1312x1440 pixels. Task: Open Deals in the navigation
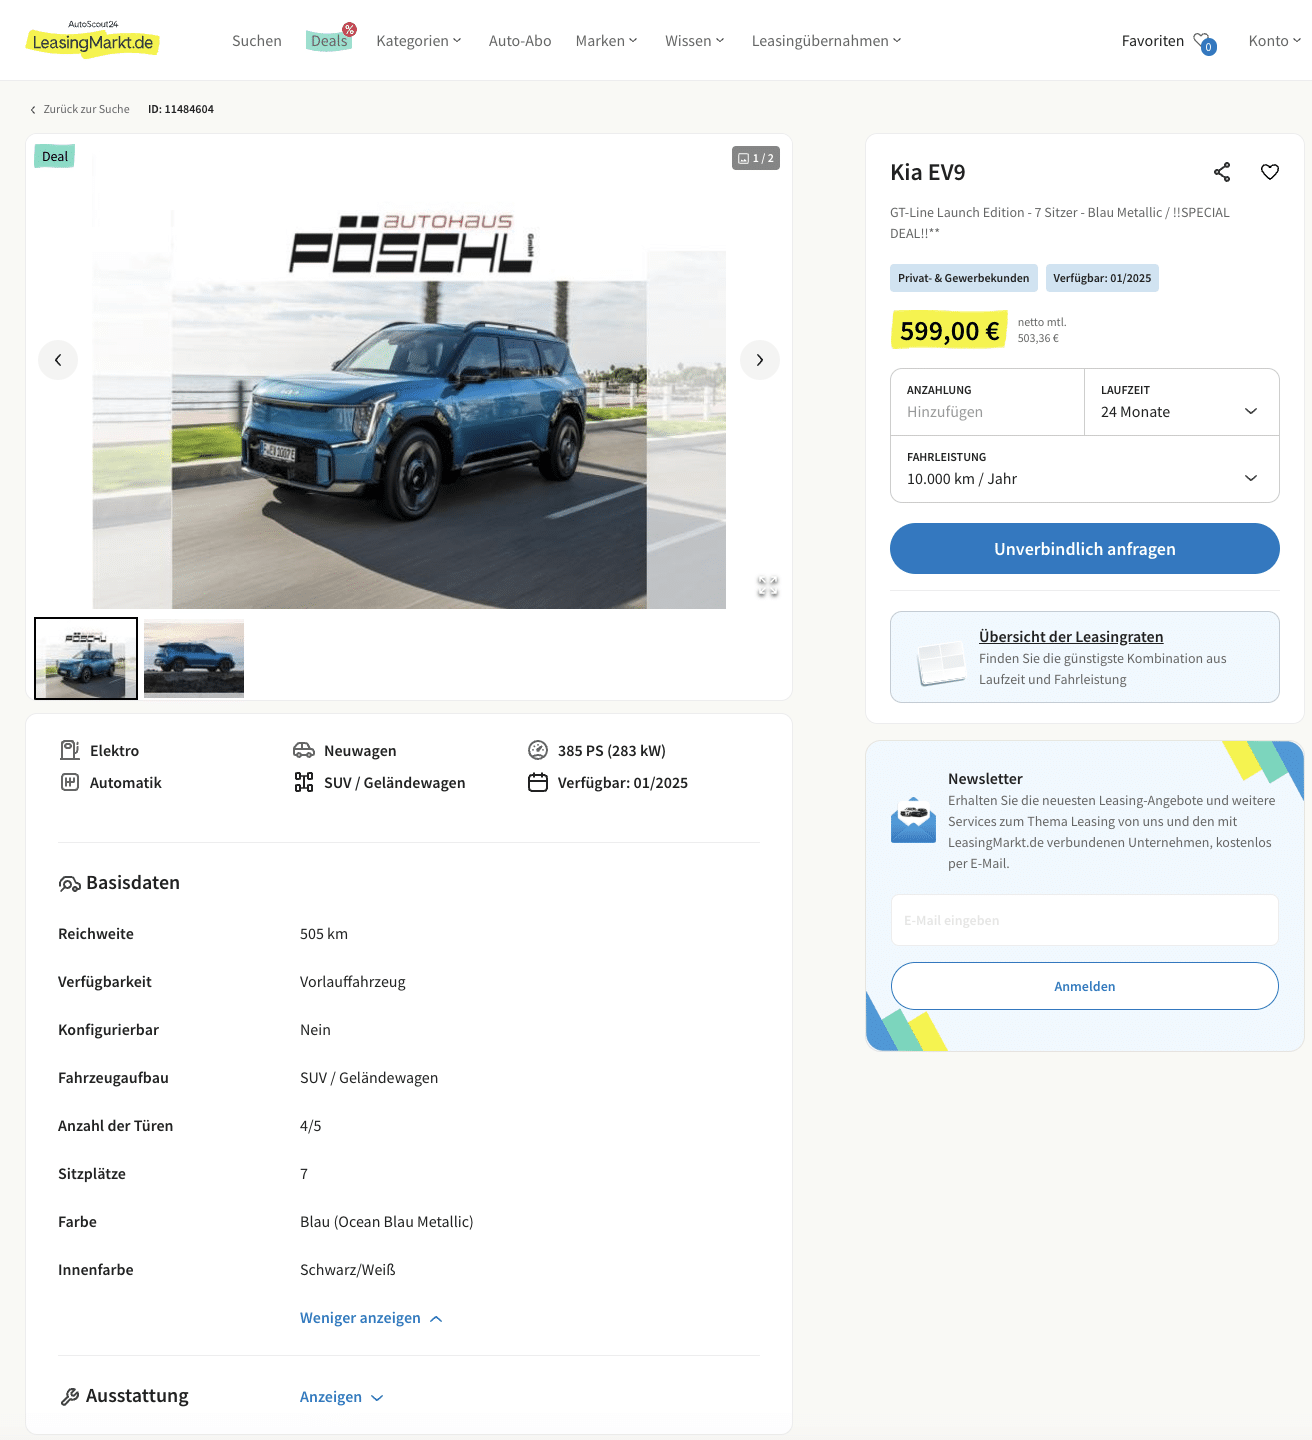(329, 41)
